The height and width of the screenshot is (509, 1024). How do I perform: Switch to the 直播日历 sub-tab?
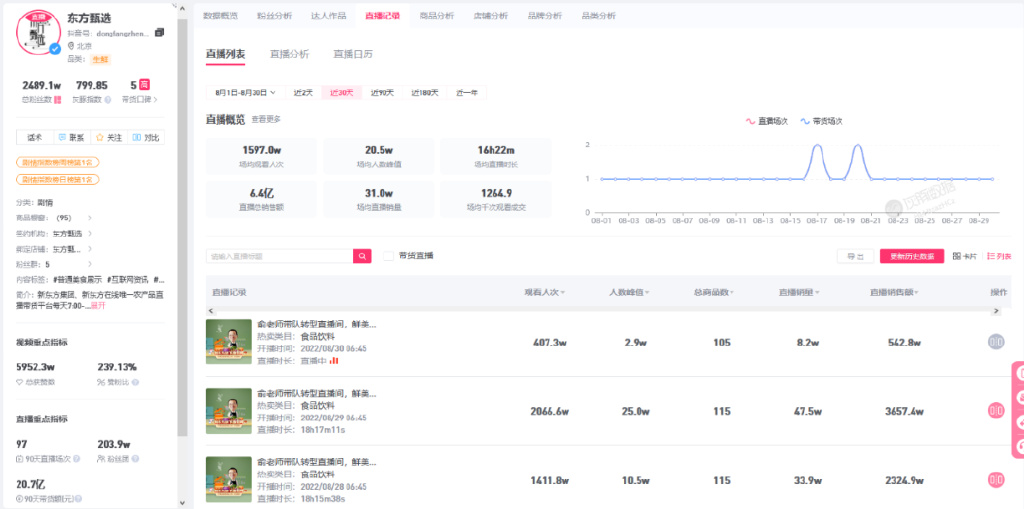click(353, 54)
